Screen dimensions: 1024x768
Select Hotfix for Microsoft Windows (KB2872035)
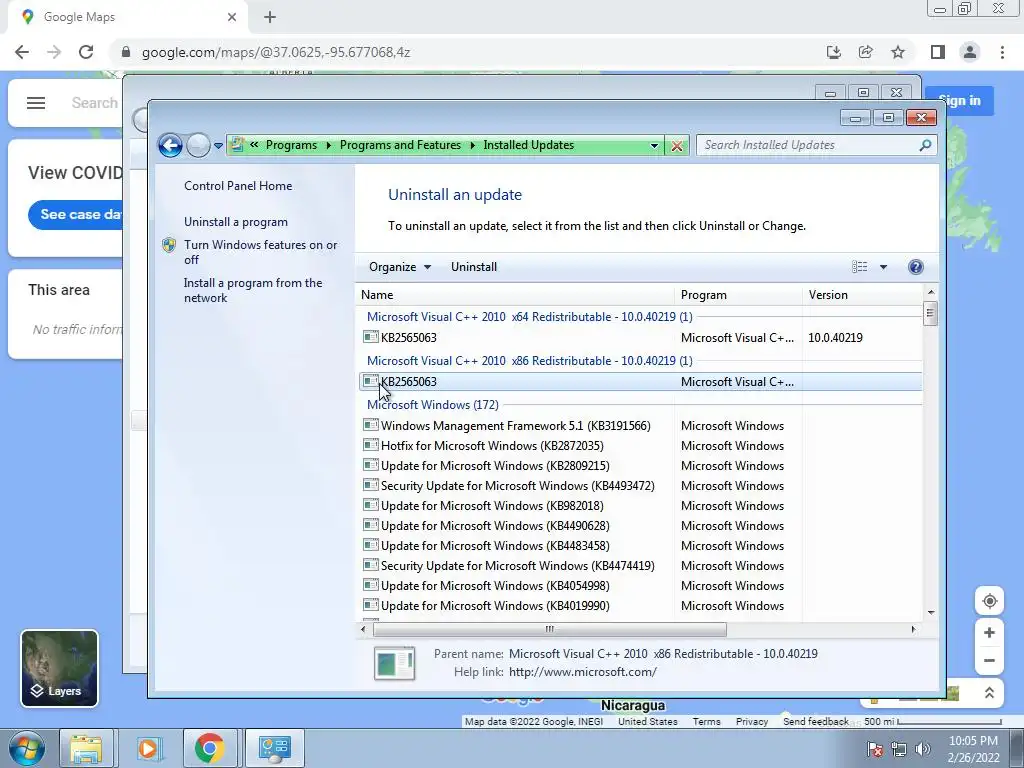click(x=640, y=446)
